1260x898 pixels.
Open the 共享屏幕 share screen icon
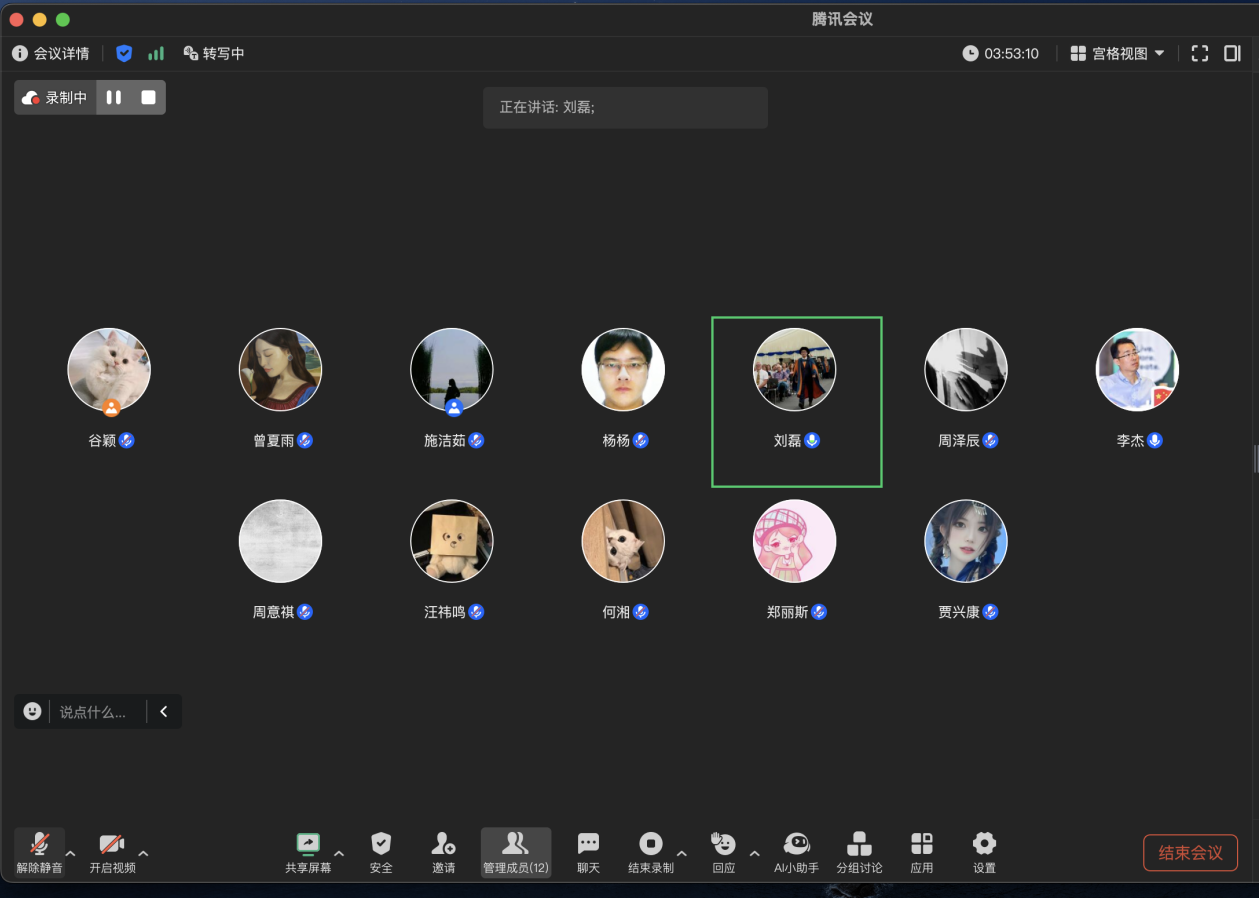point(307,845)
